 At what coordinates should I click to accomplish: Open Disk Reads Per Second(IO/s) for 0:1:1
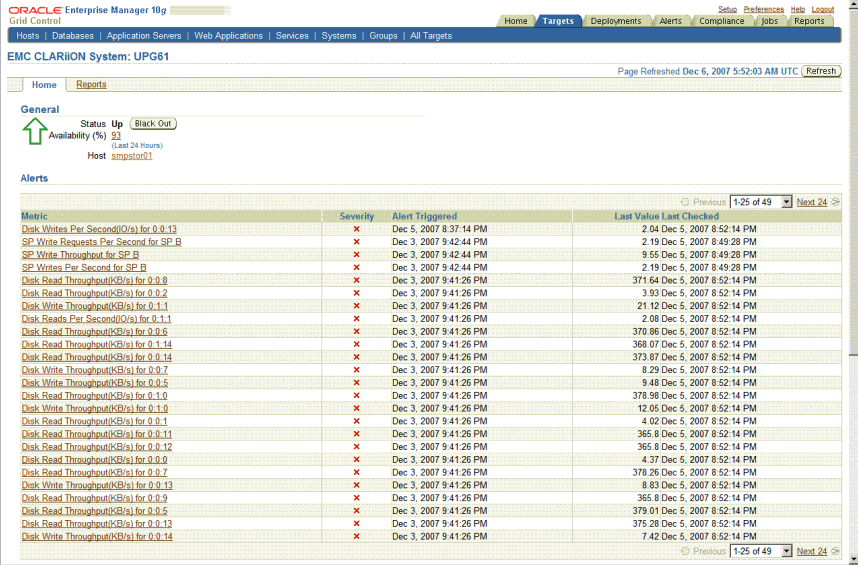click(x=96, y=318)
